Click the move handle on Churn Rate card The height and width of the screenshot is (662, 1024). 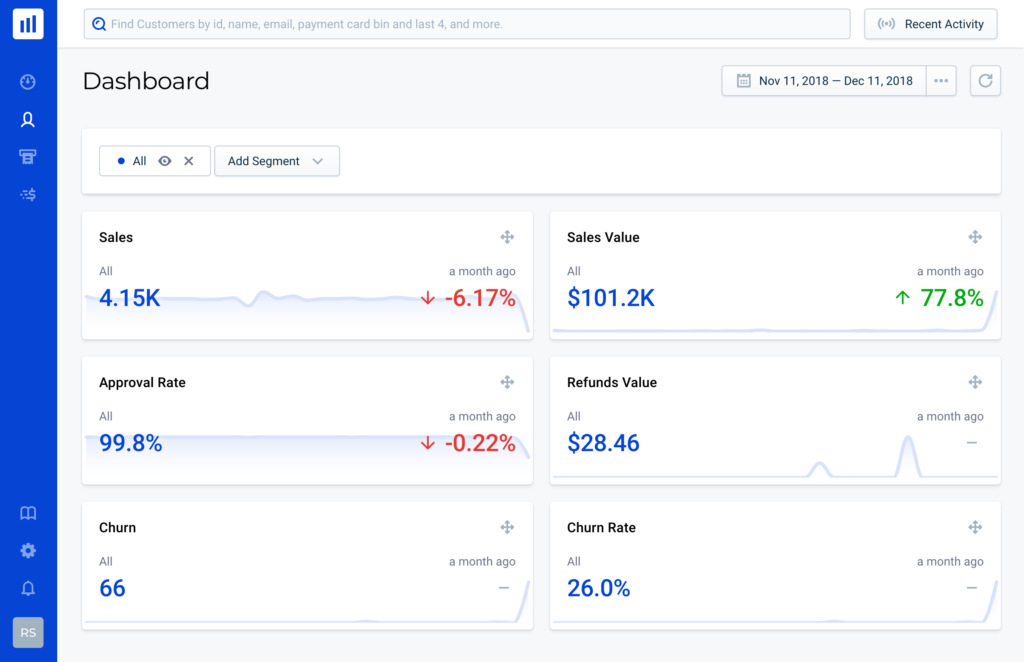click(x=975, y=527)
